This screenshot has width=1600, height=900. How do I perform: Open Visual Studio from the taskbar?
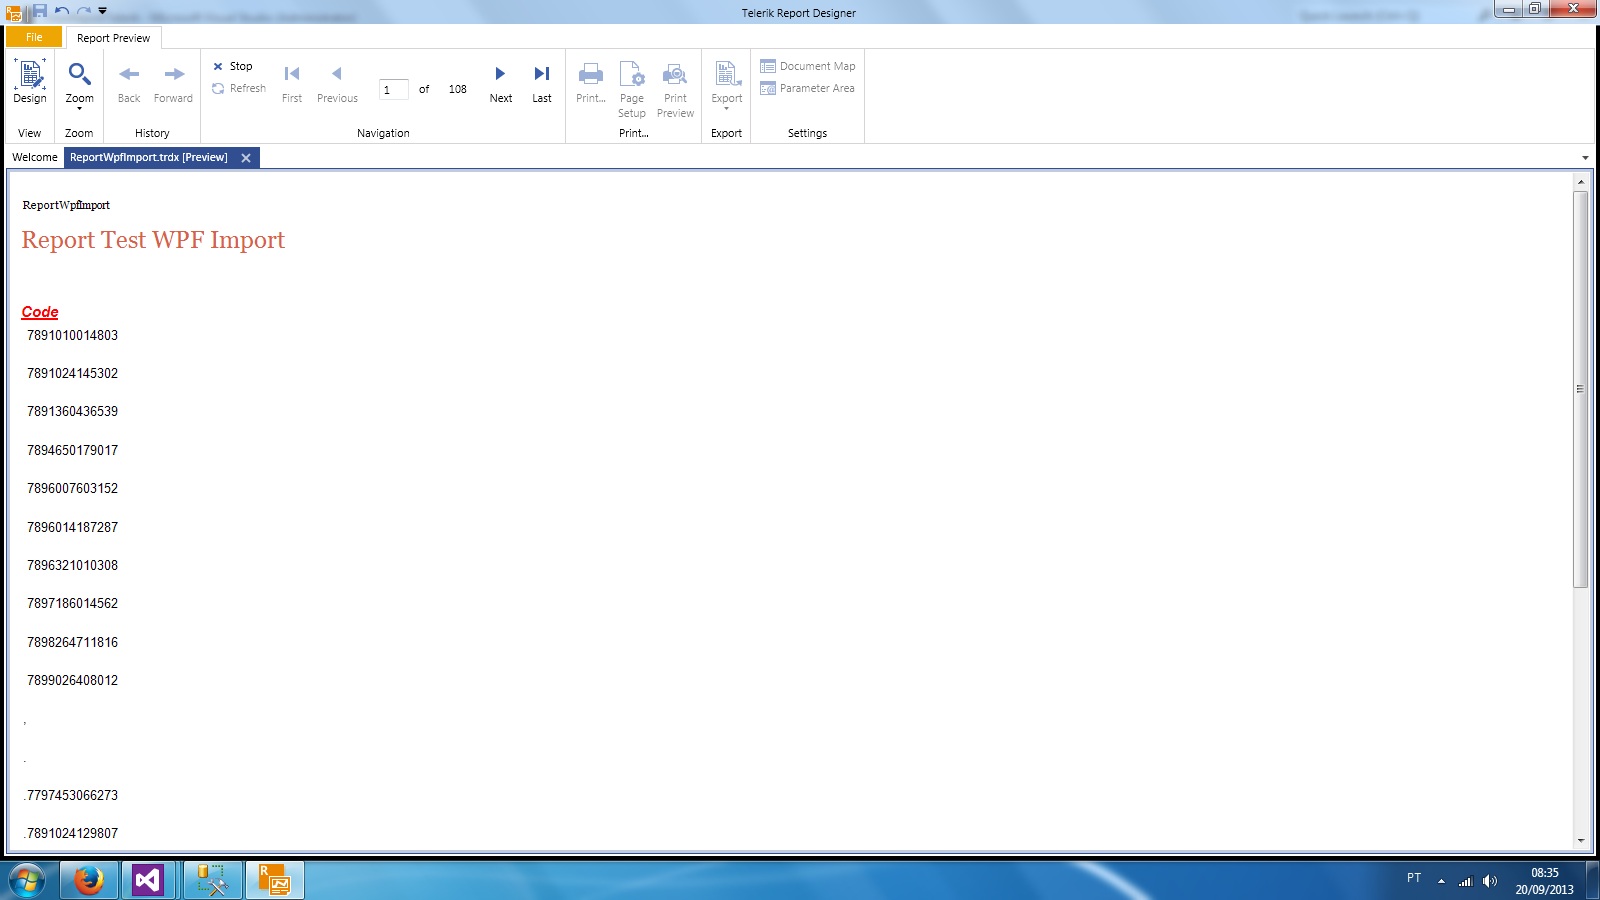pos(148,880)
